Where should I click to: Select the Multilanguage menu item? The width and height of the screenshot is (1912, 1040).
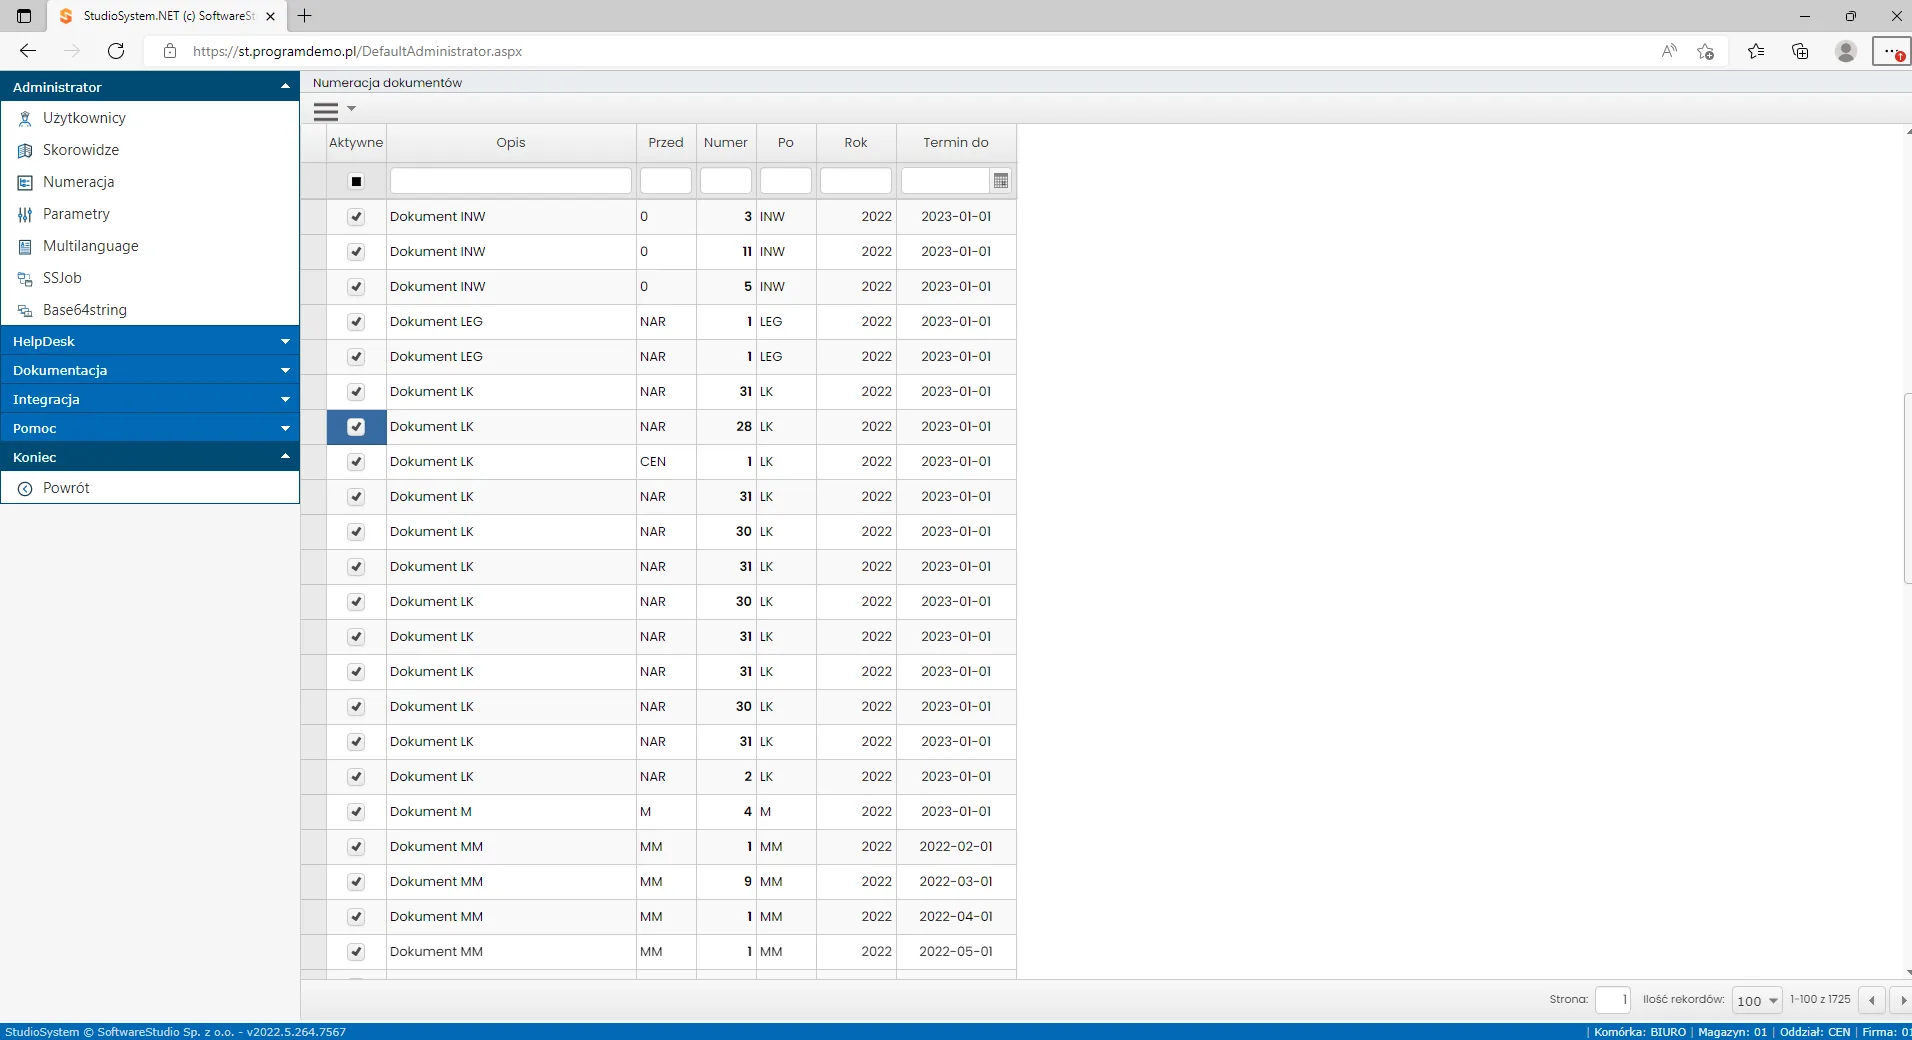pos(150,246)
